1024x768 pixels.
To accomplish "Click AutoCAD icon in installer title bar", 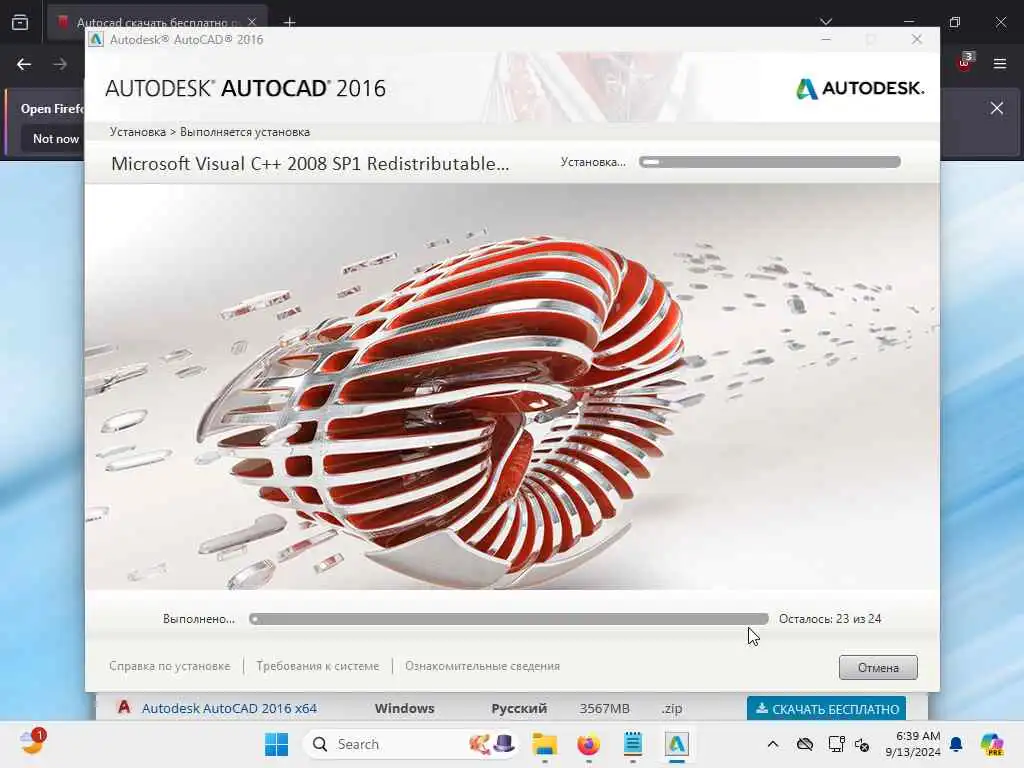I will [x=96, y=39].
